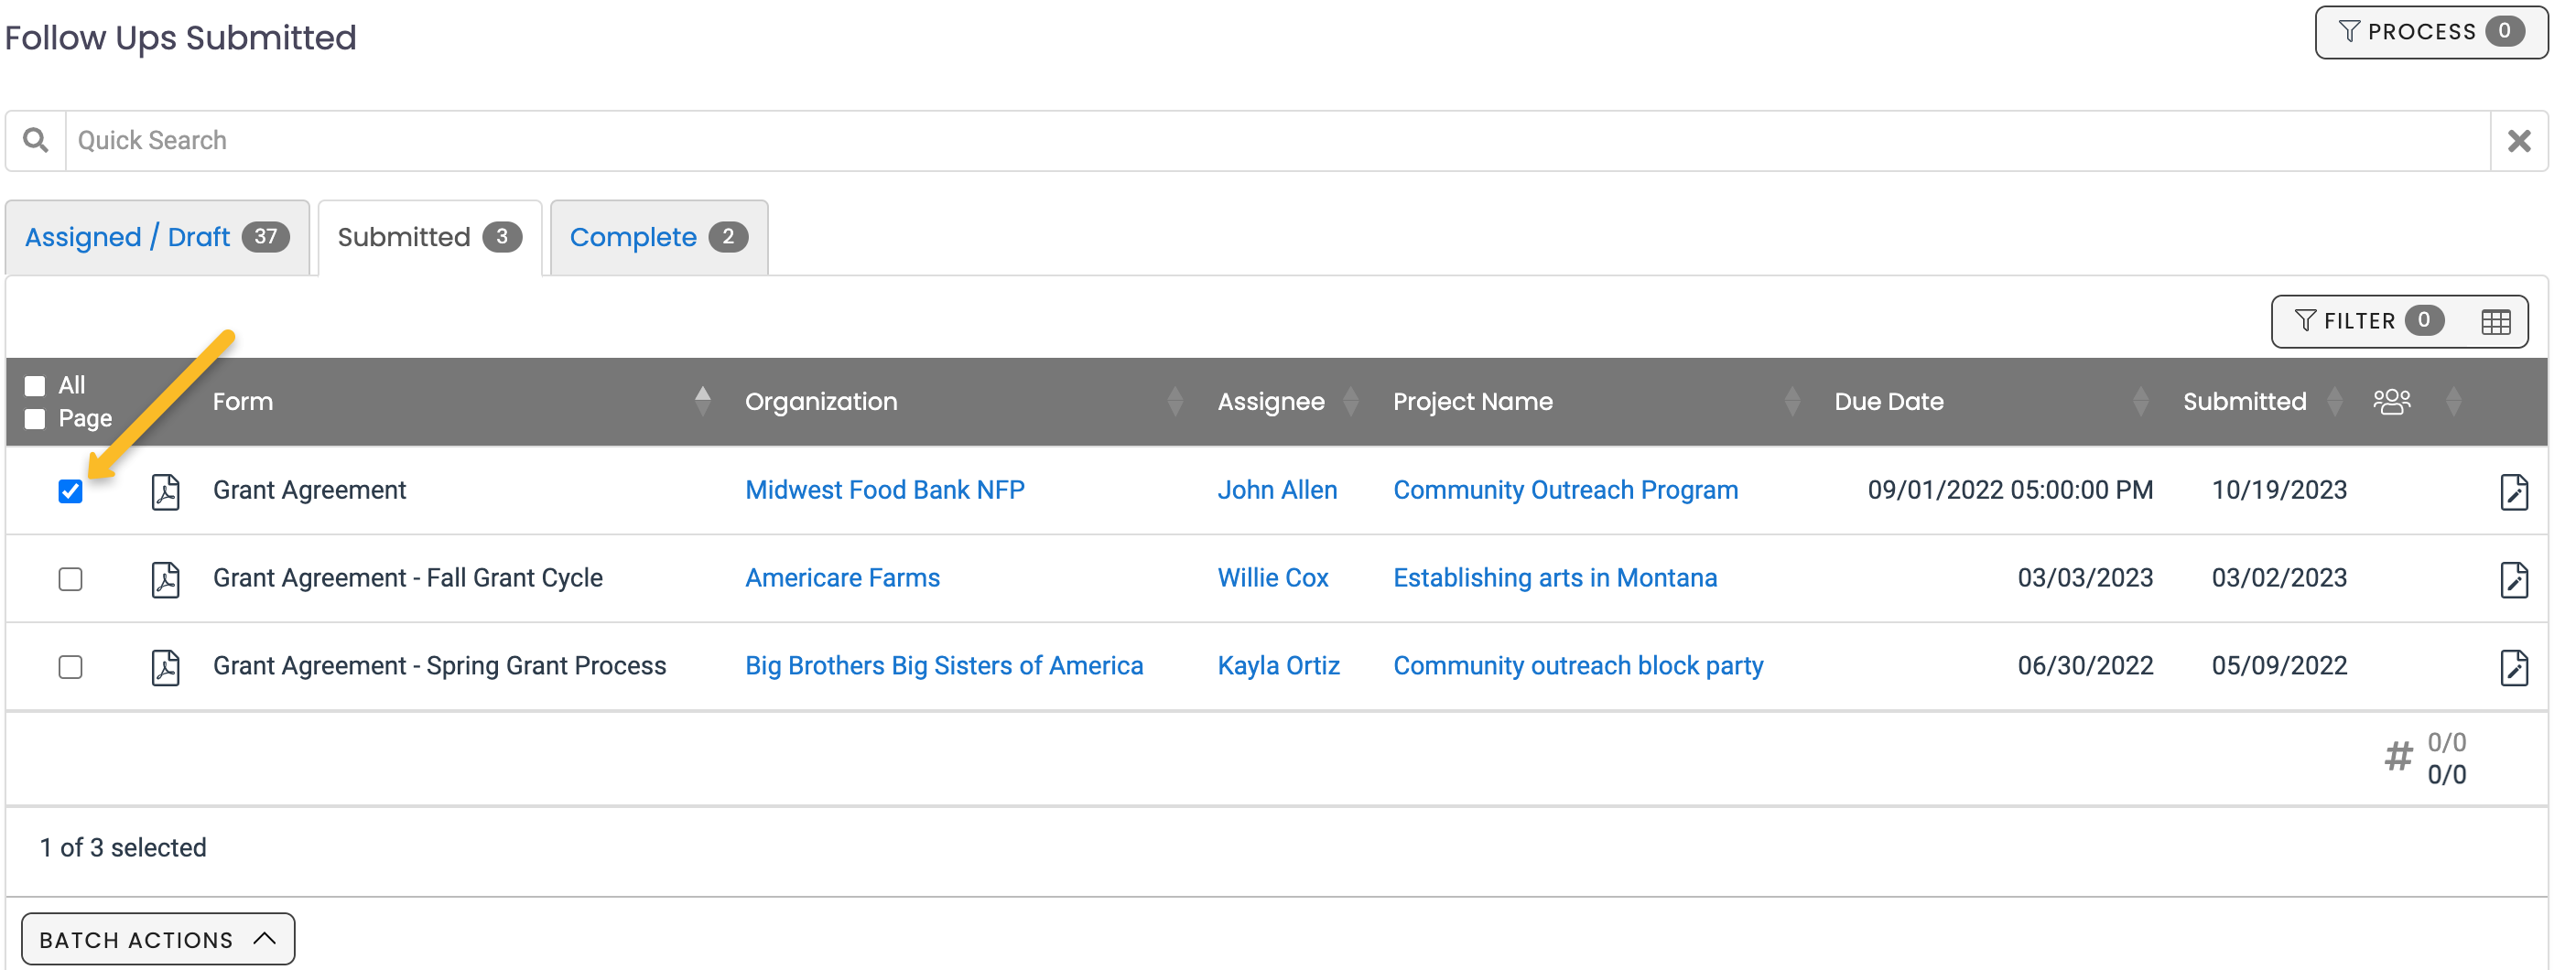Open the PDF for Spring Grant Process agreement
2576x970 pixels.
(x=166, y=666)
